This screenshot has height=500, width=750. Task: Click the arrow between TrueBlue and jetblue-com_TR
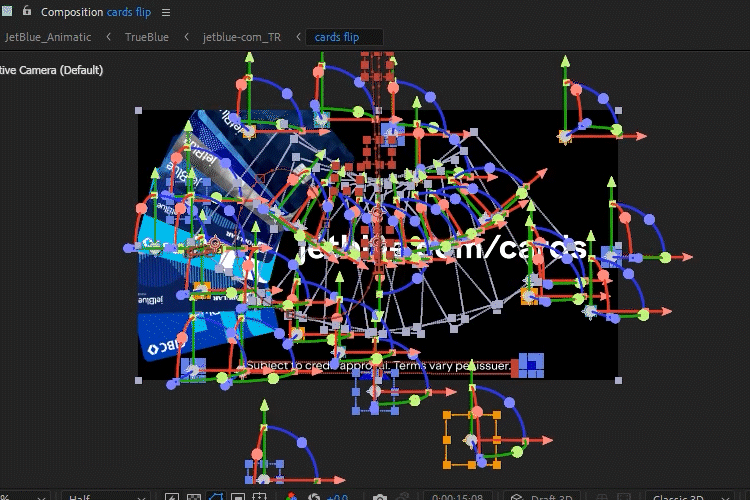tap(187, 37)
